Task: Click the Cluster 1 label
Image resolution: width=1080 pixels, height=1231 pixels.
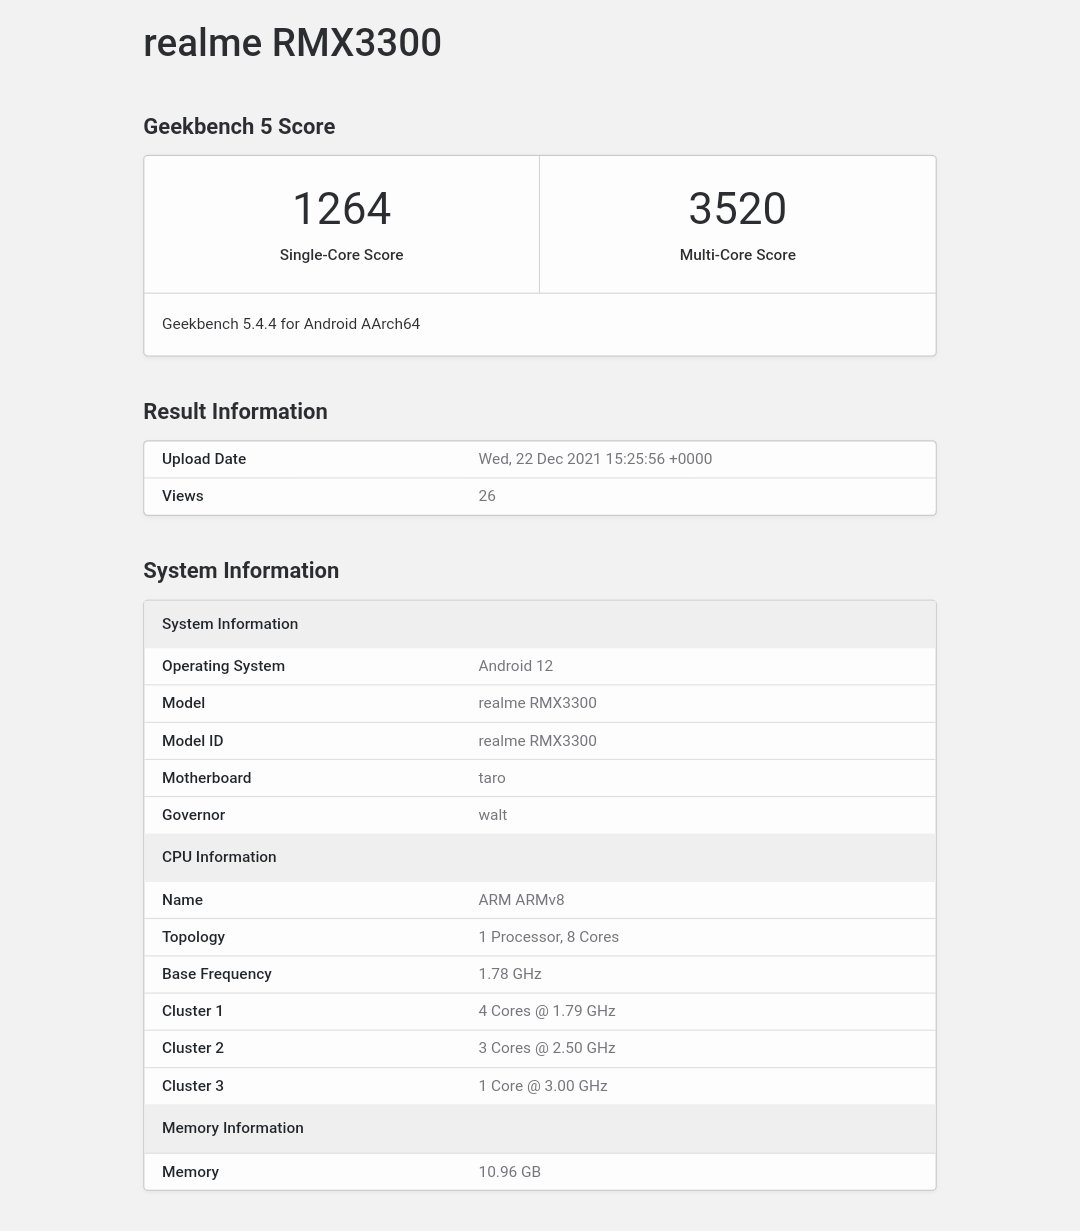Action: (x=193, y=1011)
